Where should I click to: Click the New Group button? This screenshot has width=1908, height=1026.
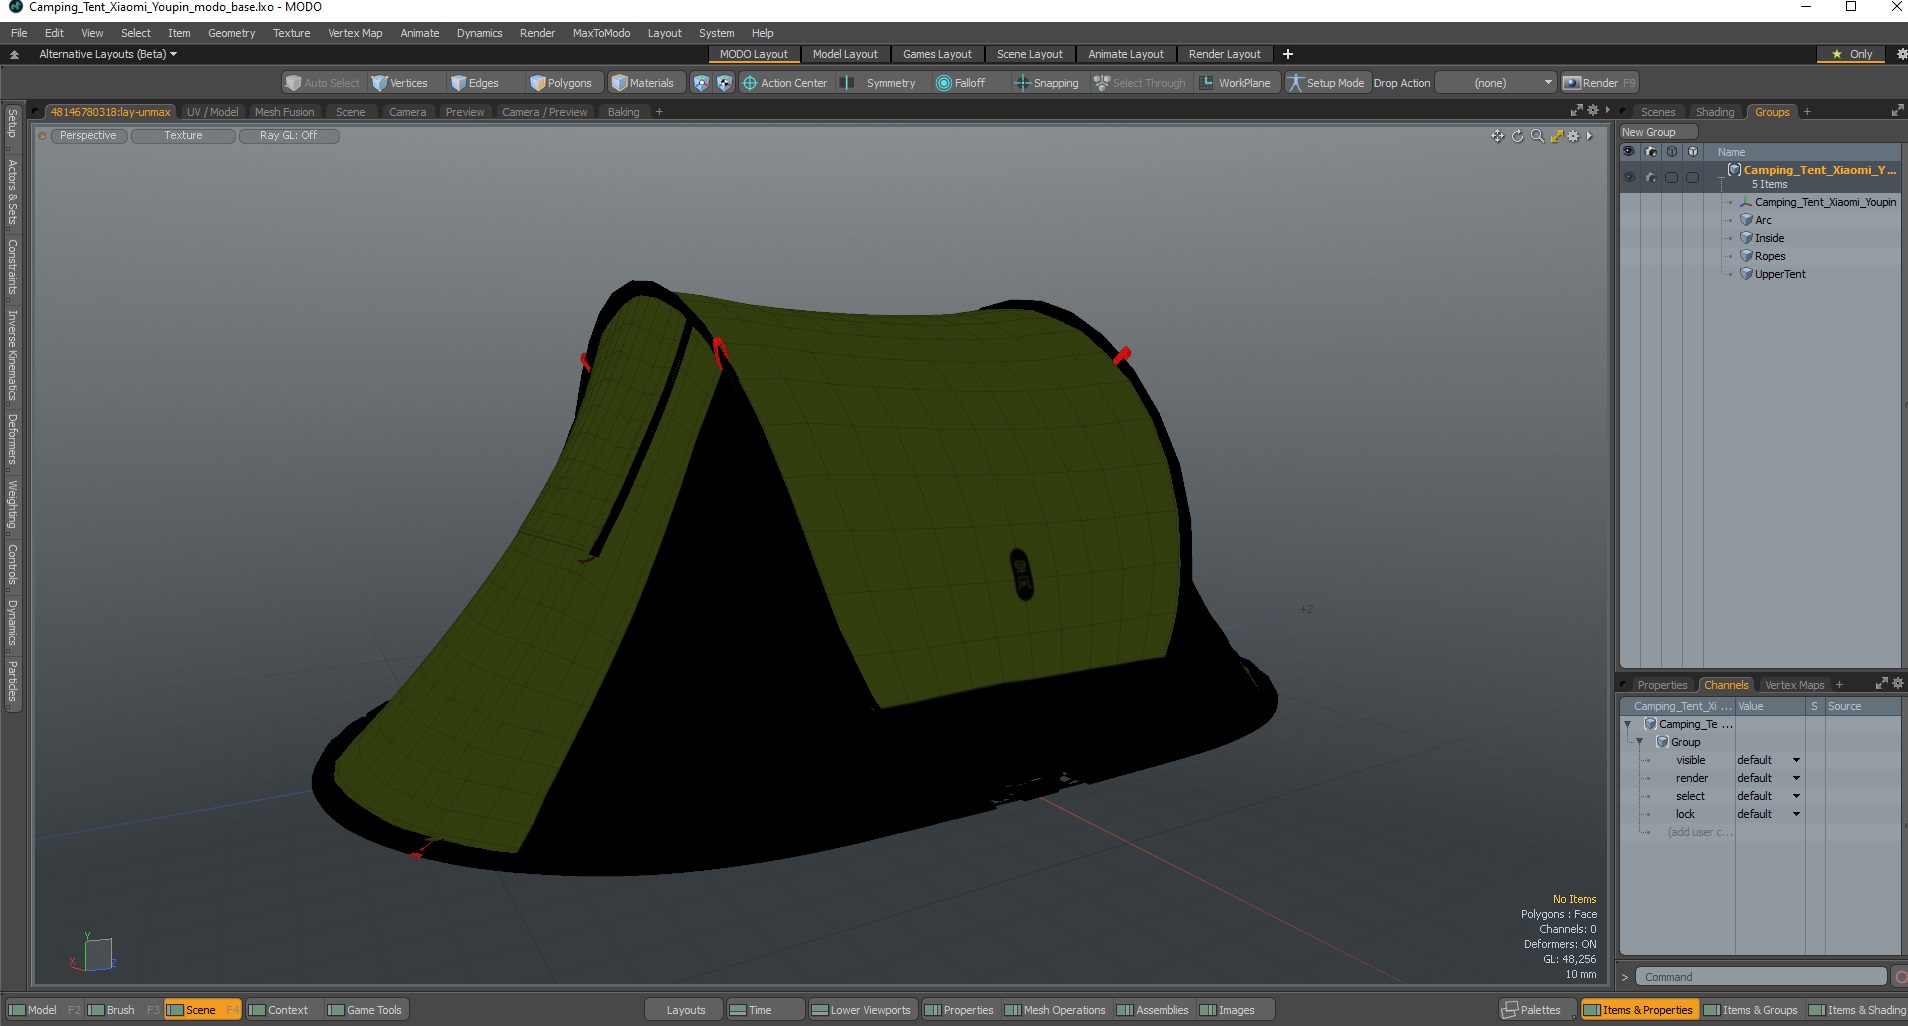pos(1658,132)
